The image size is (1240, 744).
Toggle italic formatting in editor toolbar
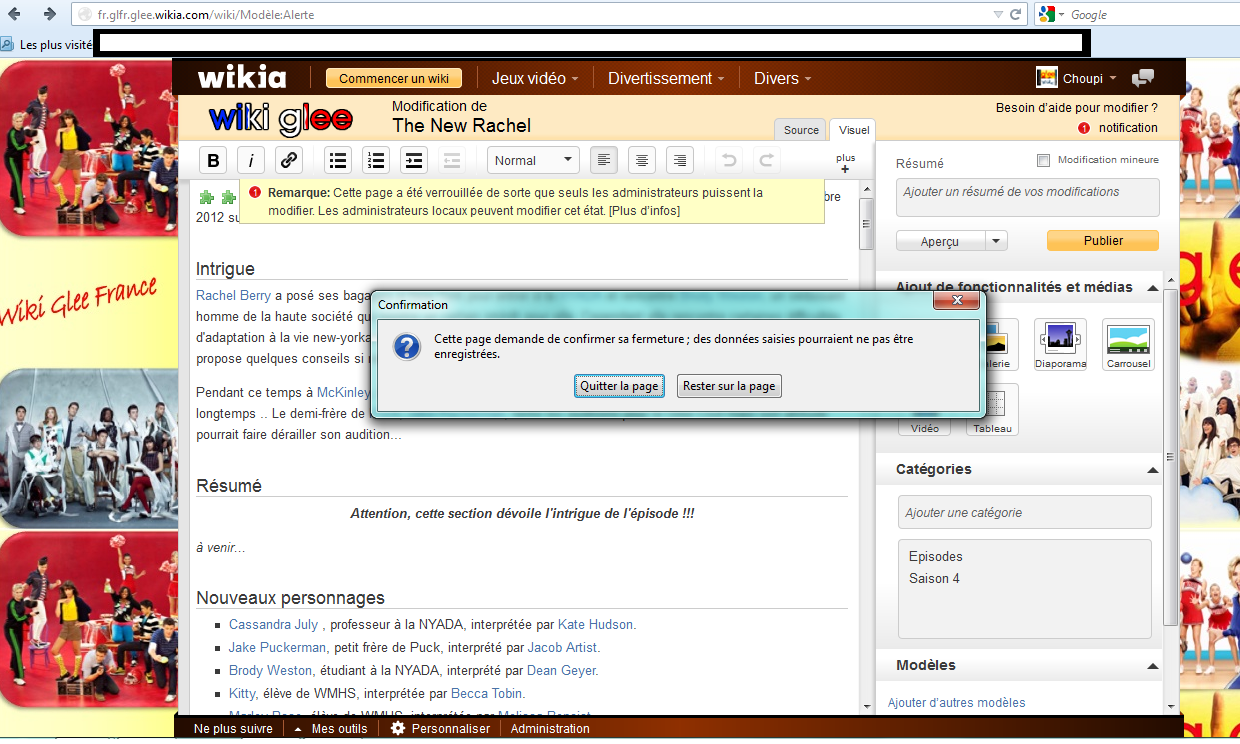coord(251,160)
